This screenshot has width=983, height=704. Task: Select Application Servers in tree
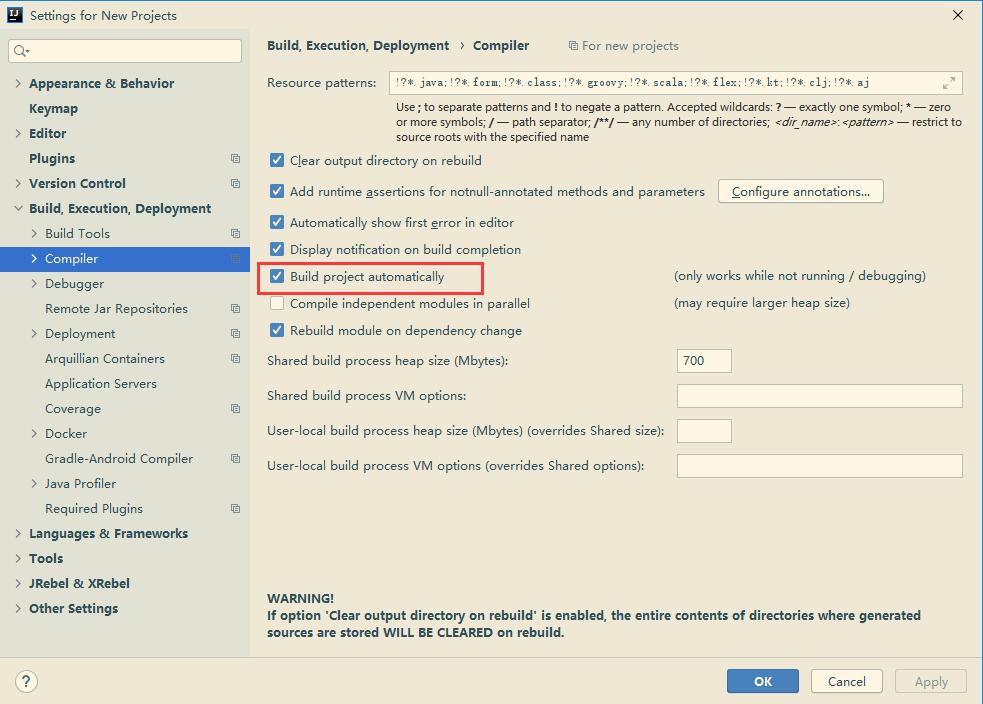tap(101, 384)
